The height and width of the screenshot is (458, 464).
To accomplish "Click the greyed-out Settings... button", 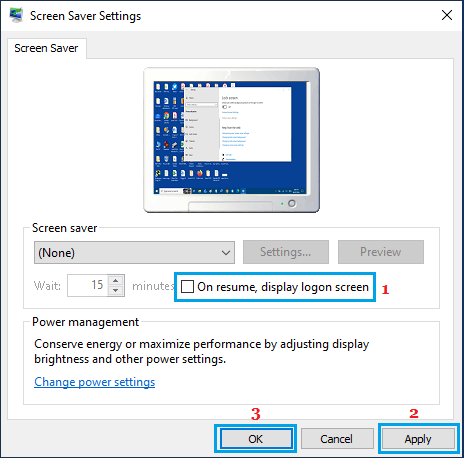I will (x=286, y=252).
